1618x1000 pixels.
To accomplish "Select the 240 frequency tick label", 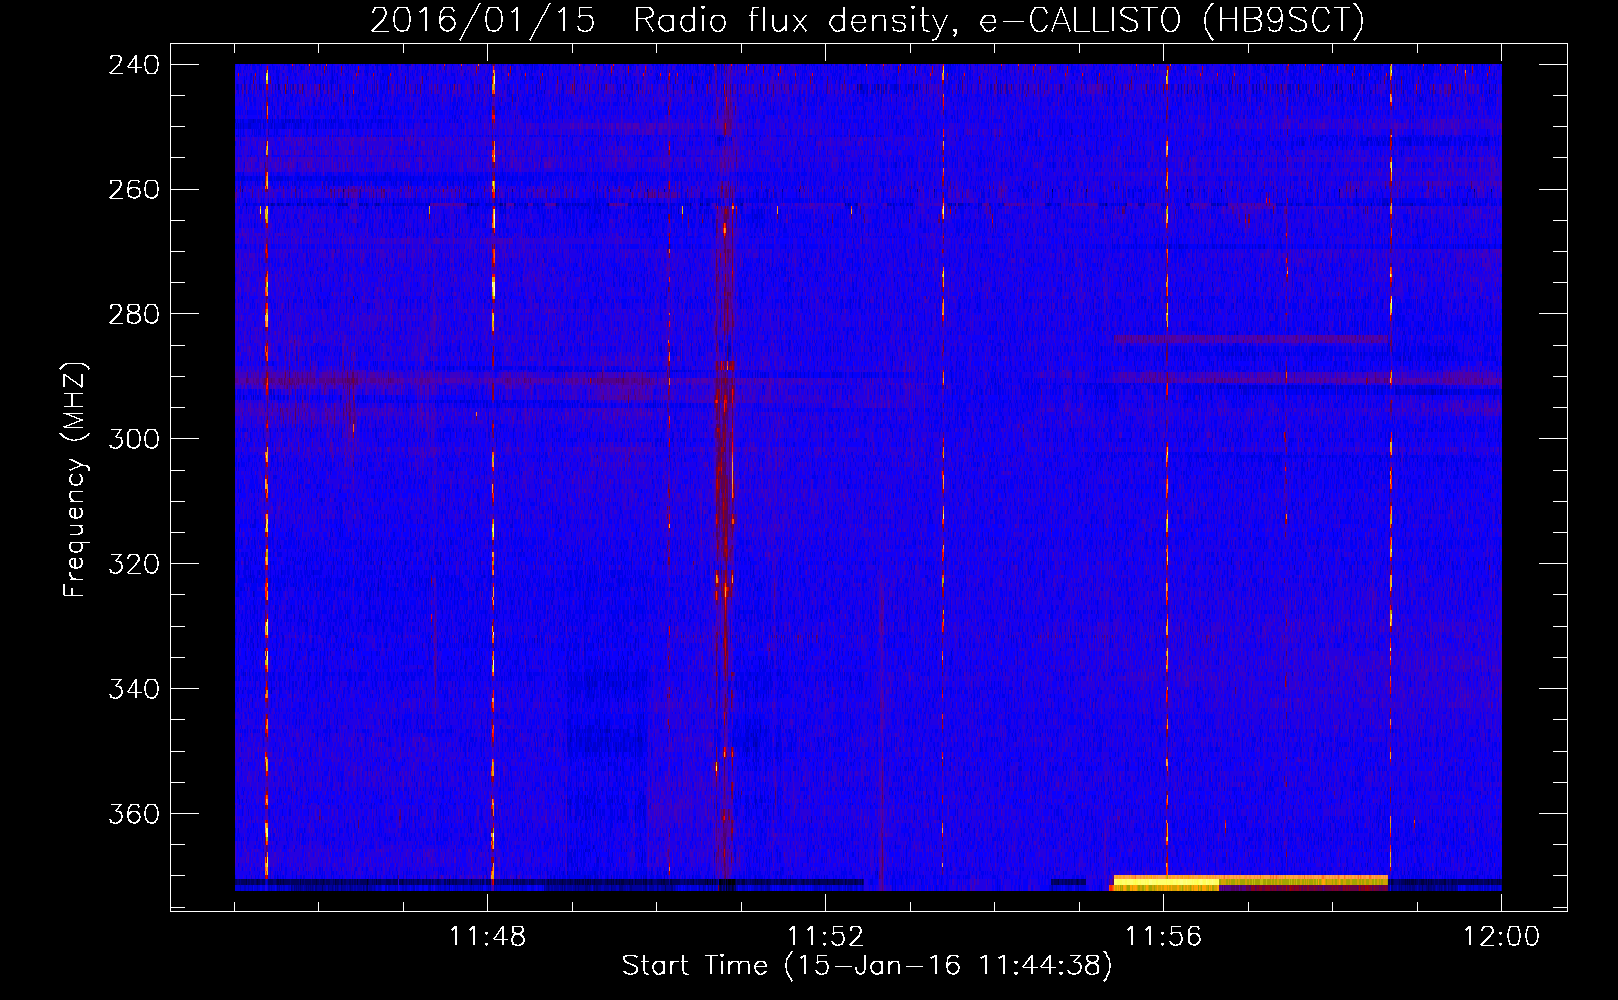I will pos(134,64).
